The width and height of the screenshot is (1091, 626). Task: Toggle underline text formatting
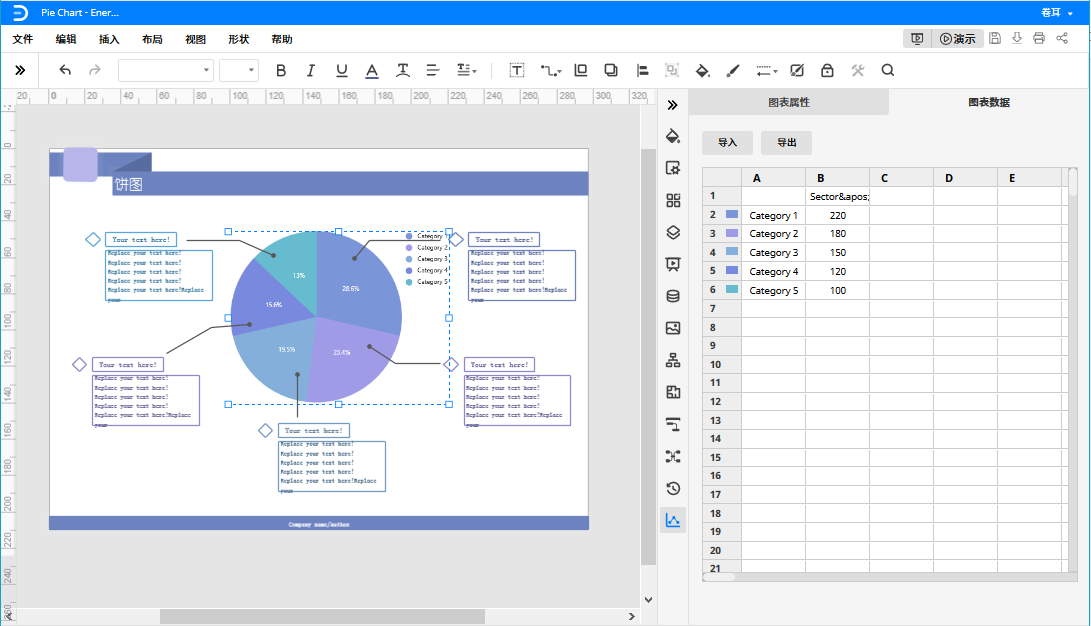pyautogui.click(x=342, y=71)
